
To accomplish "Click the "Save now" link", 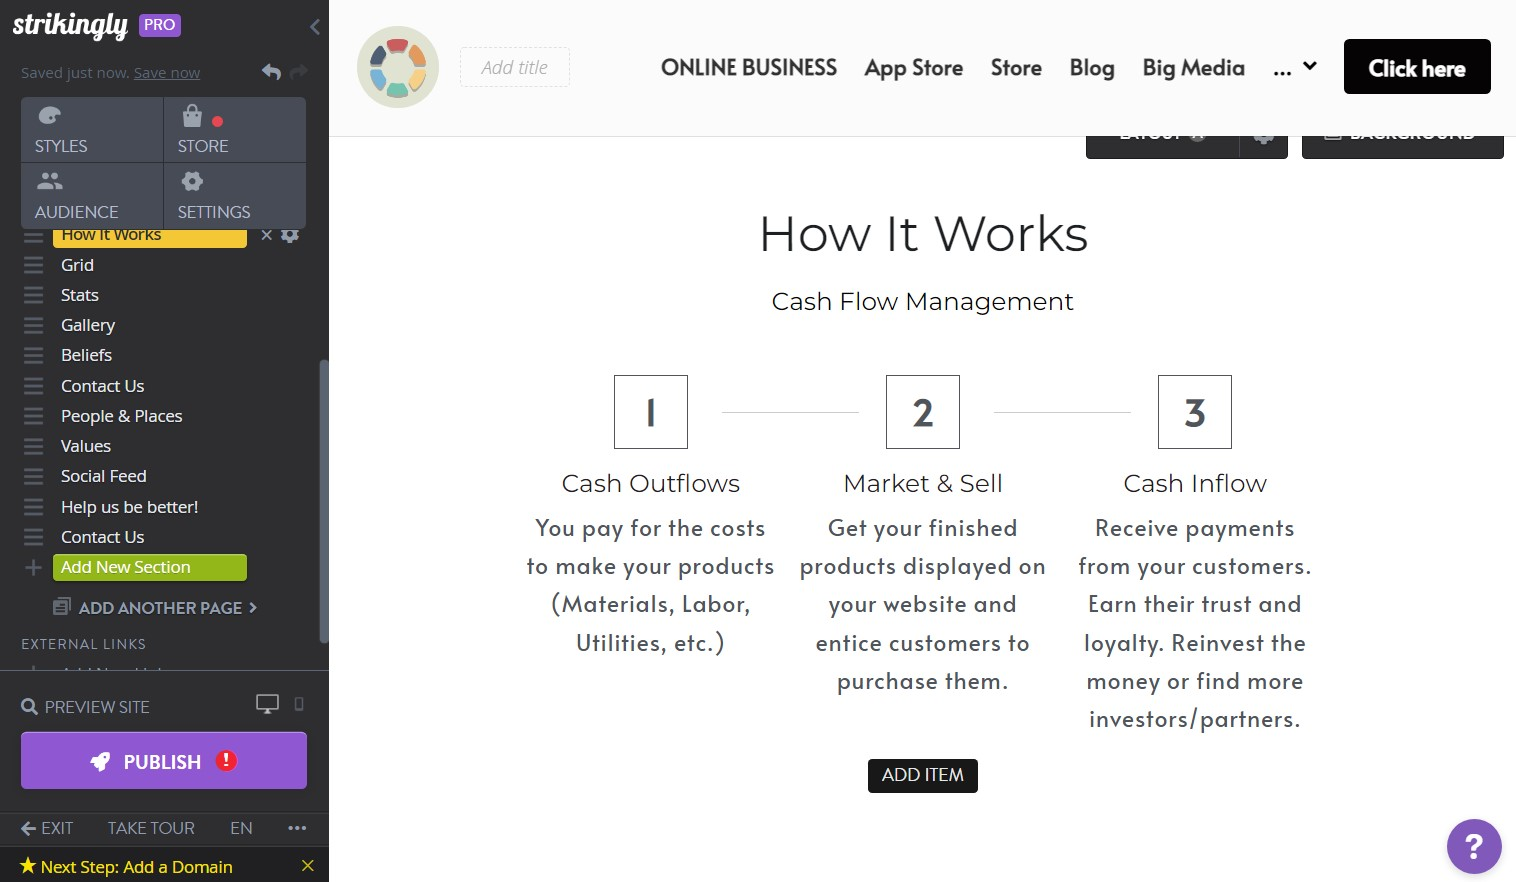I will 166,72.
